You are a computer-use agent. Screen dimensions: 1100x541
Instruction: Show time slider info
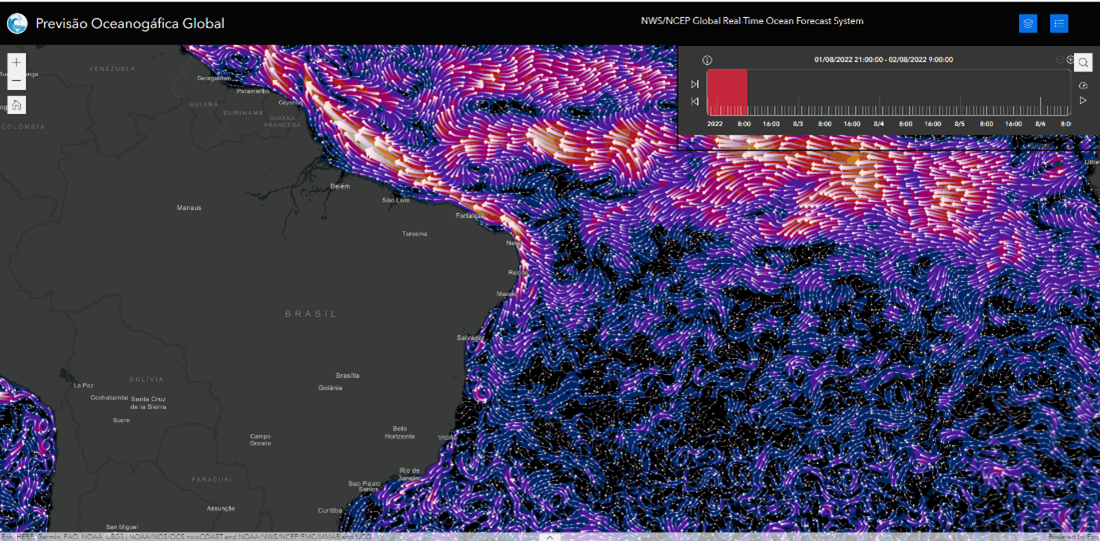pos(707,60)
